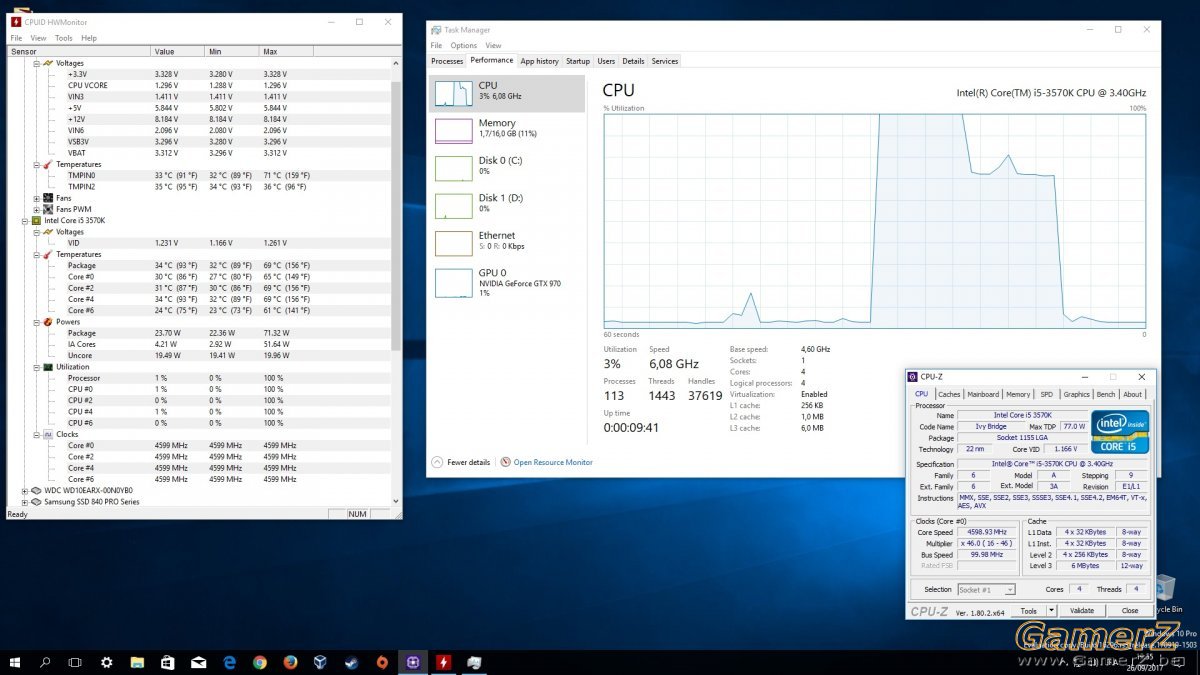
Task: Click the CPU-Z Tools button
Action: point(1029,610)
